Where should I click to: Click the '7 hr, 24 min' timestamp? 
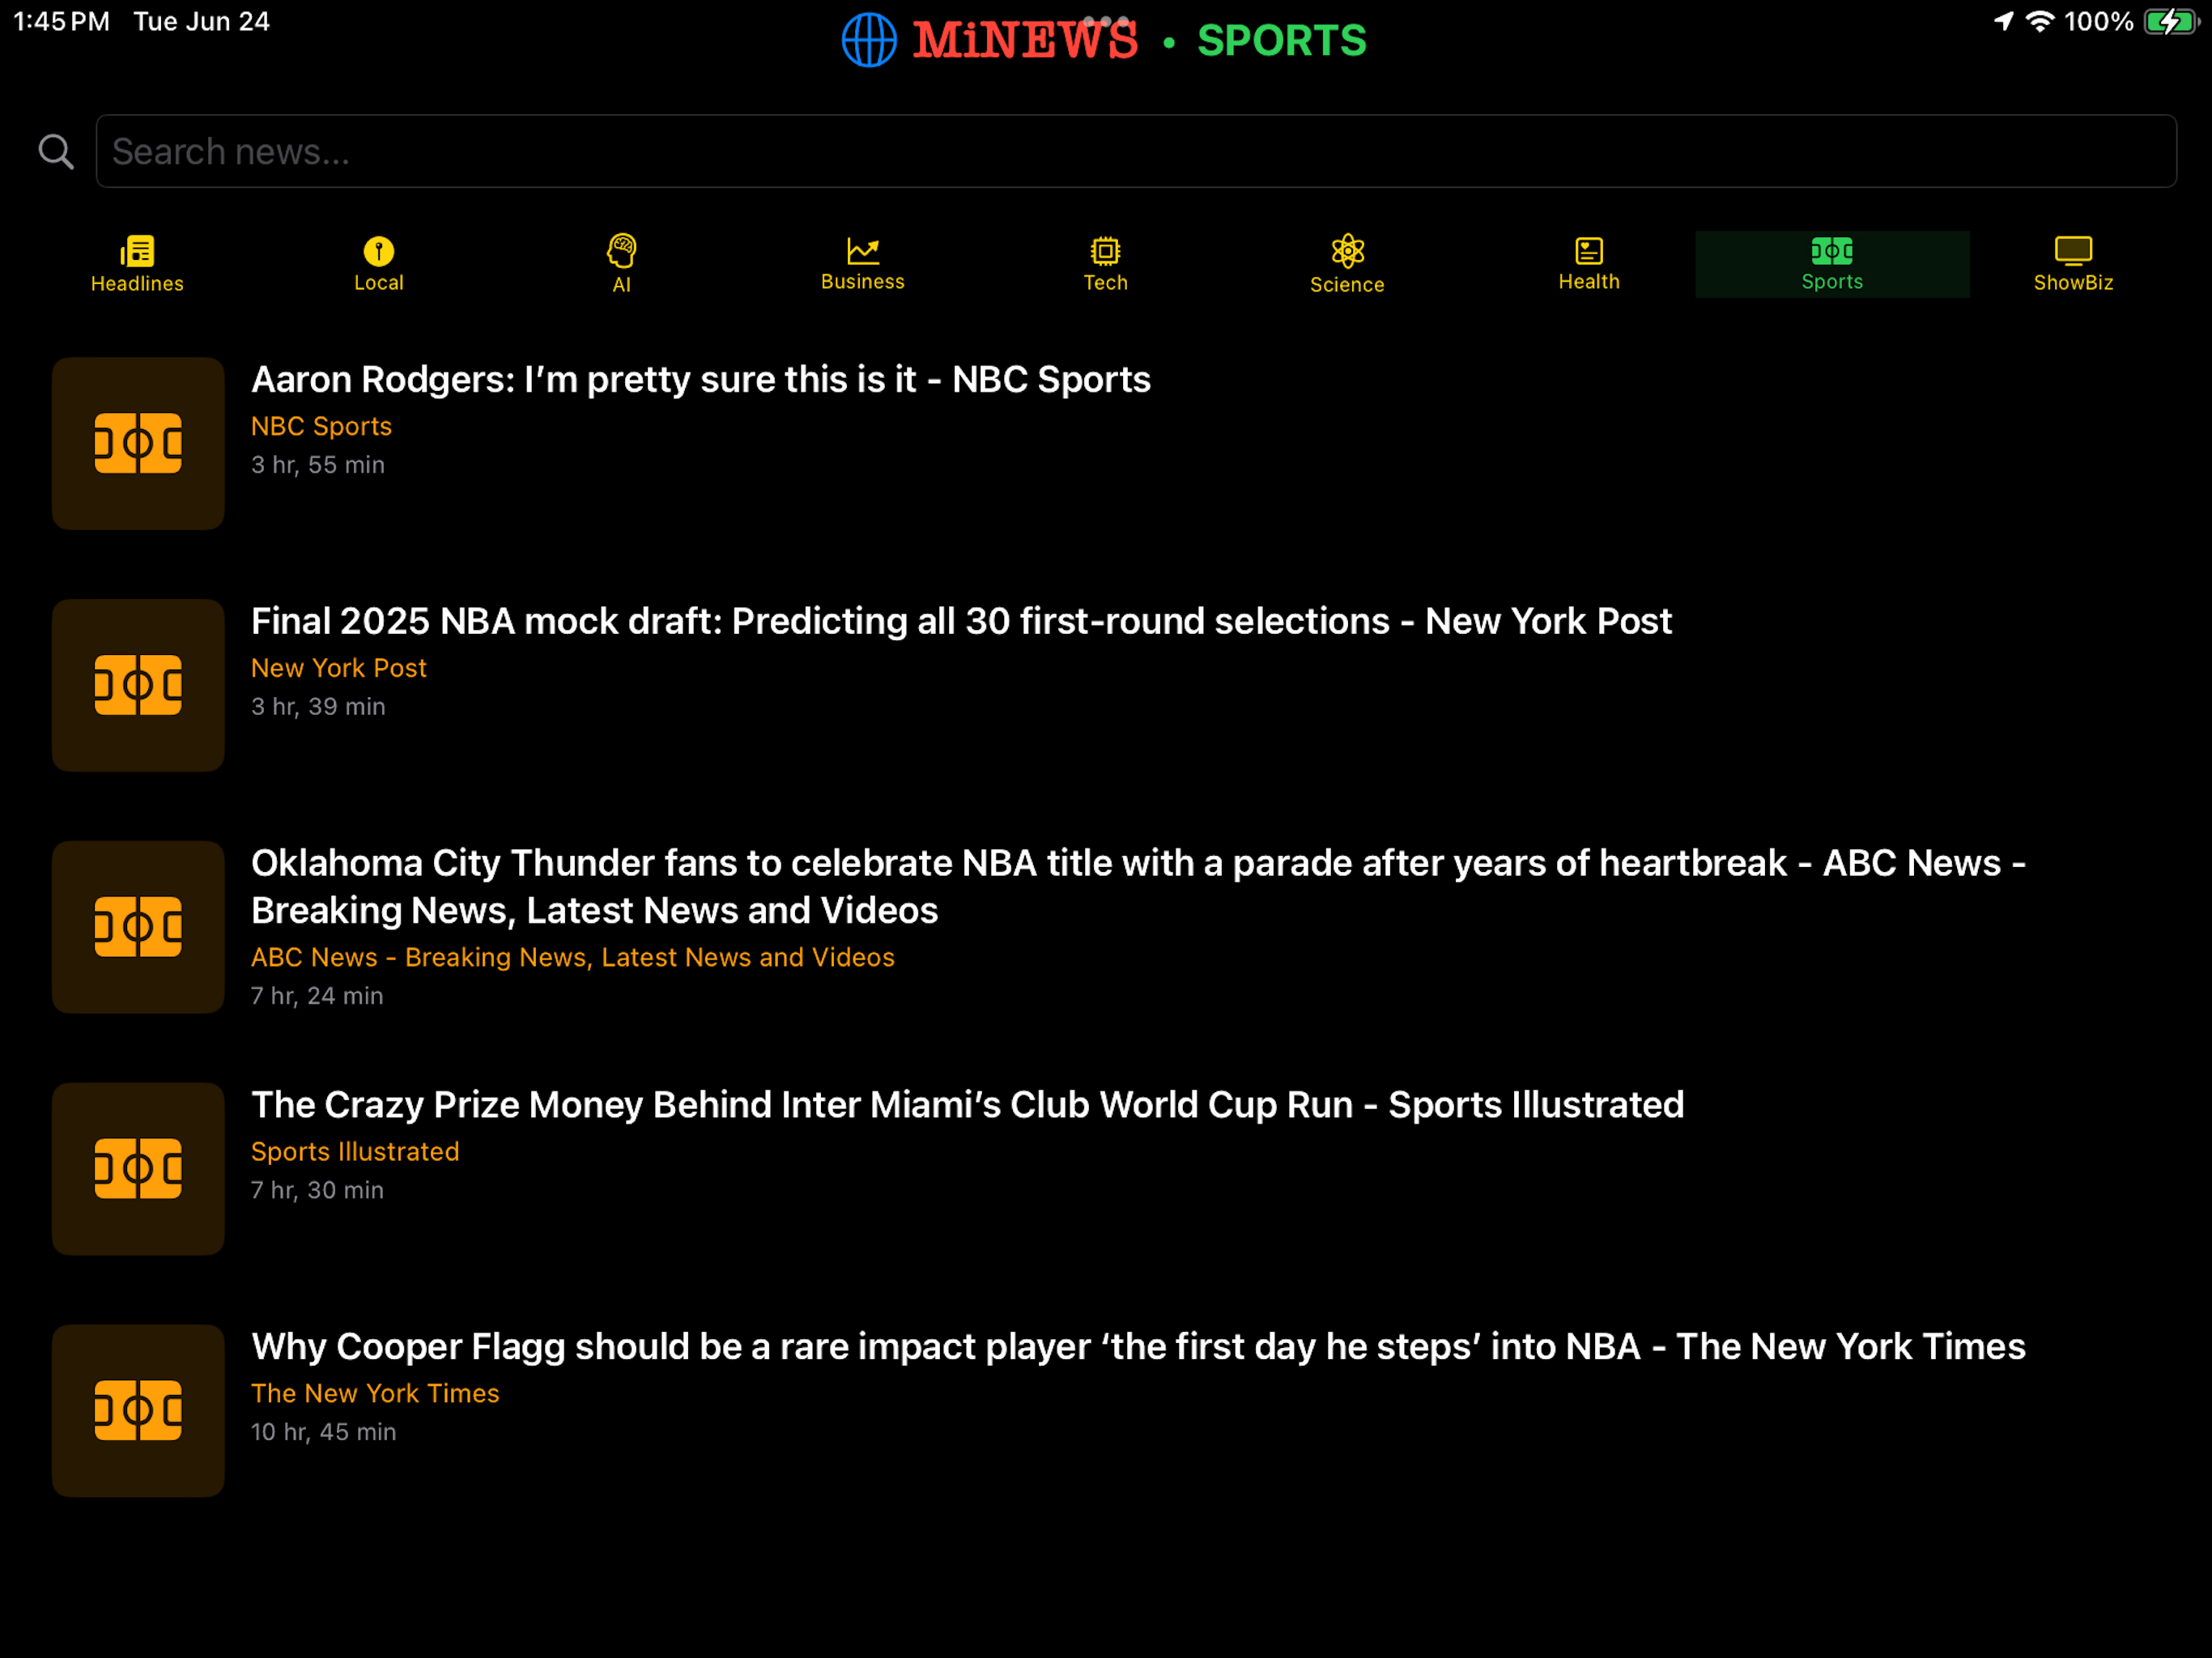coord(317,996)
